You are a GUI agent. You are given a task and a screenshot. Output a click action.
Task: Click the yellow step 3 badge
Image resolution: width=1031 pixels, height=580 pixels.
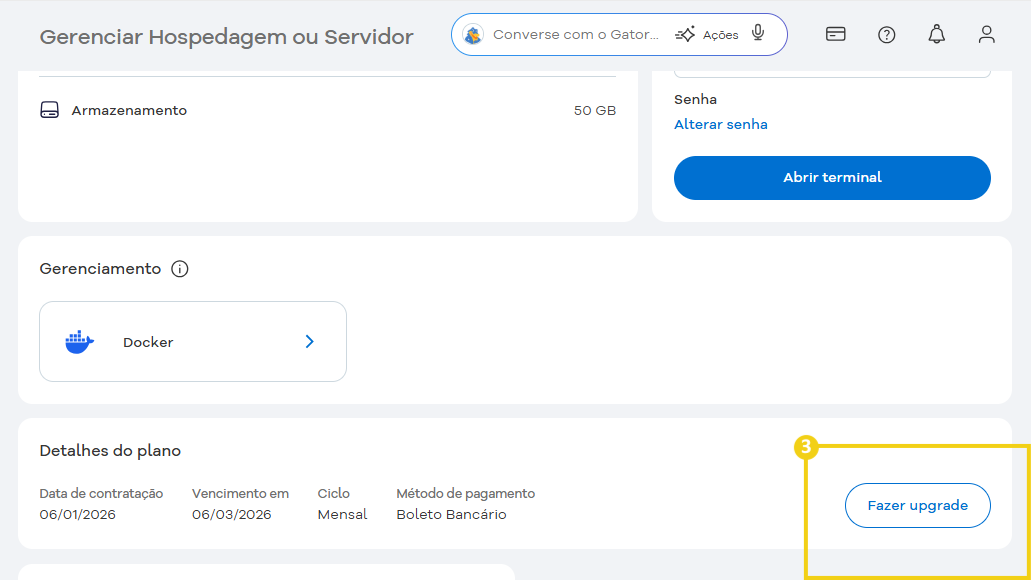point(806,449)
